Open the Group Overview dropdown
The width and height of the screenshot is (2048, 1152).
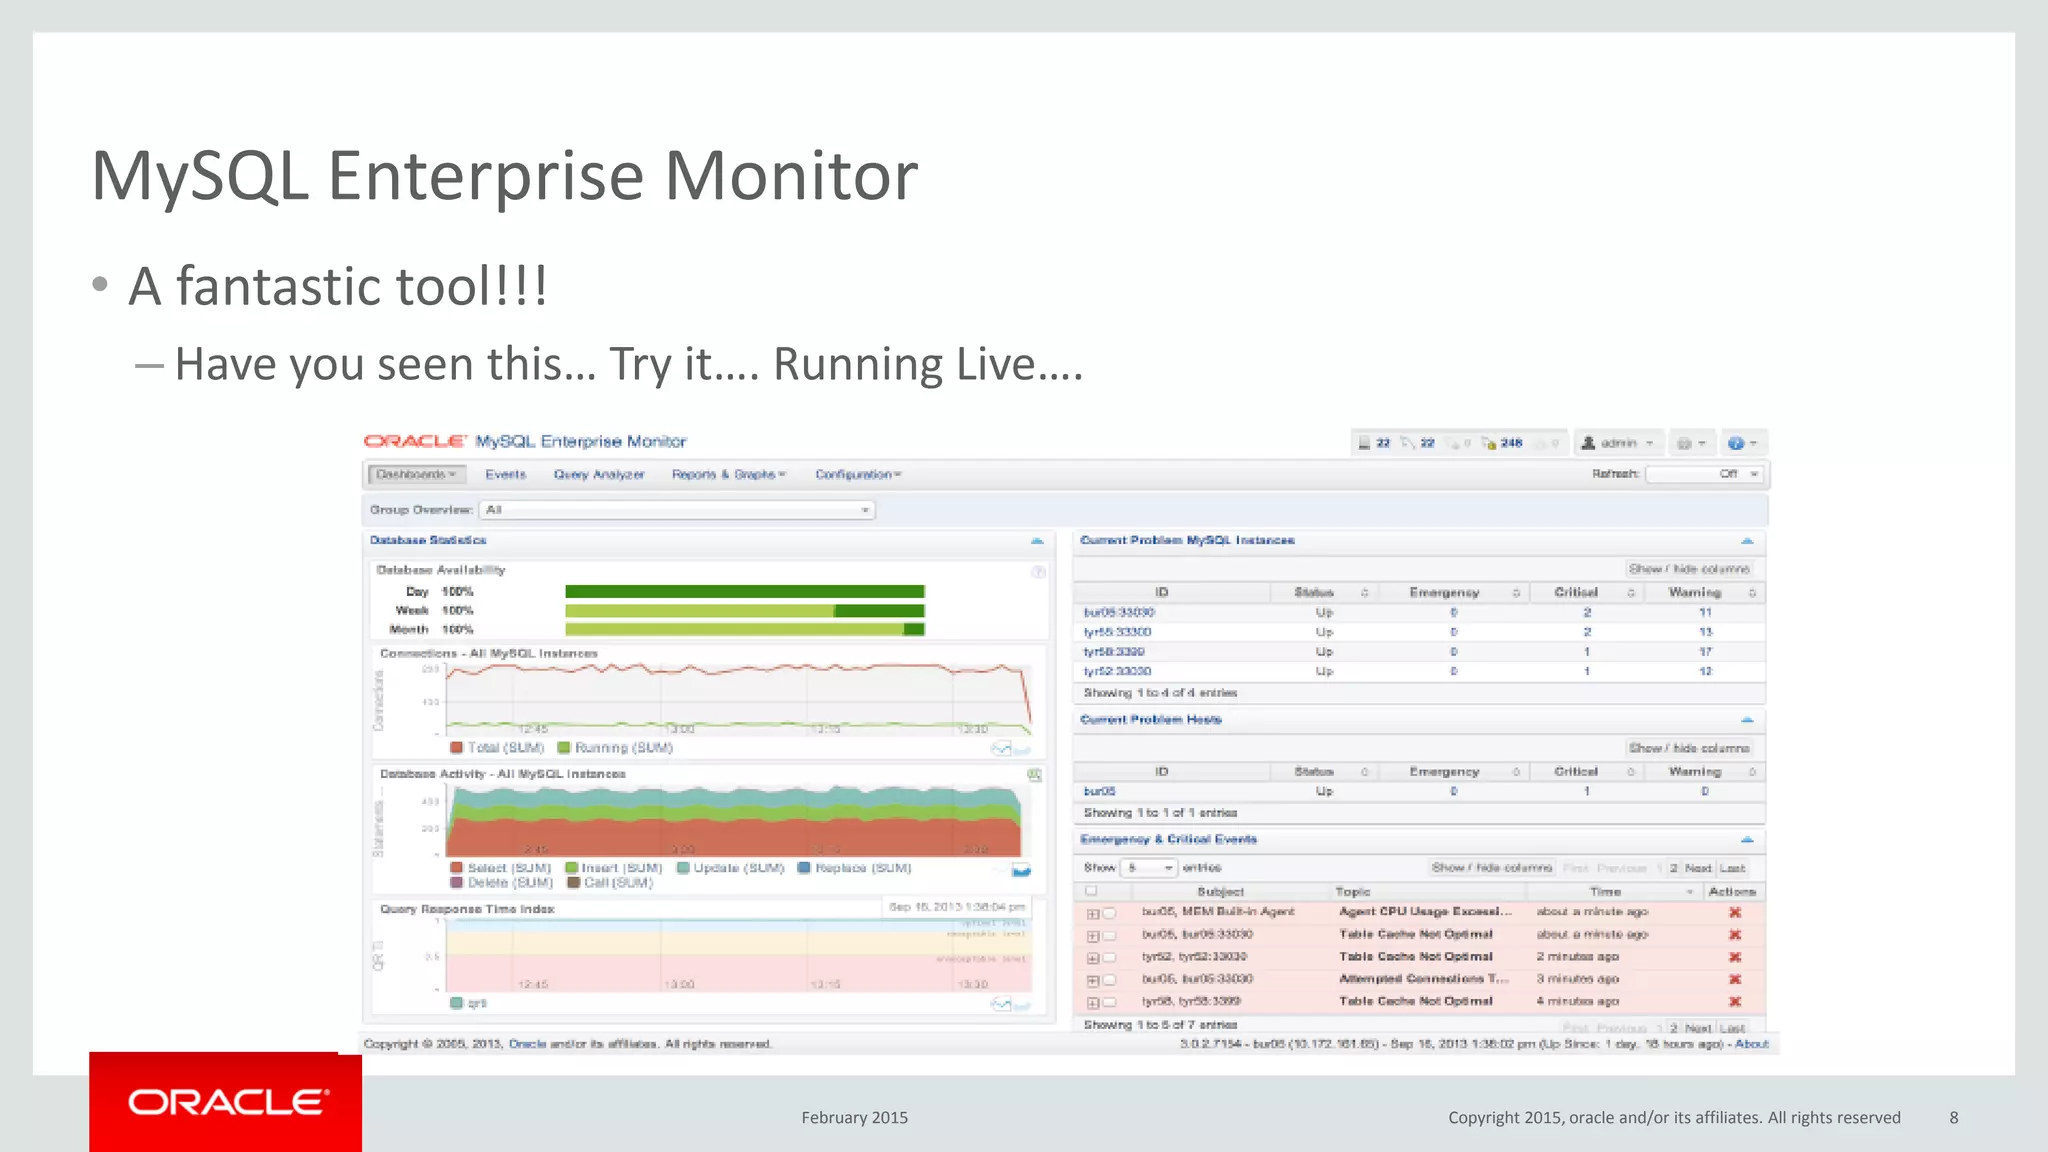[x=677, y=510]
